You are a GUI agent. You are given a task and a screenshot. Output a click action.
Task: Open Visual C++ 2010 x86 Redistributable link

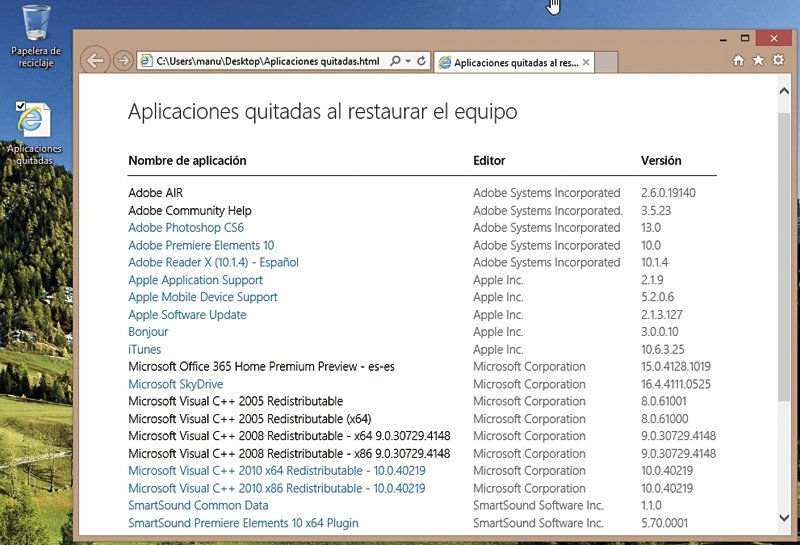(277, 488)
